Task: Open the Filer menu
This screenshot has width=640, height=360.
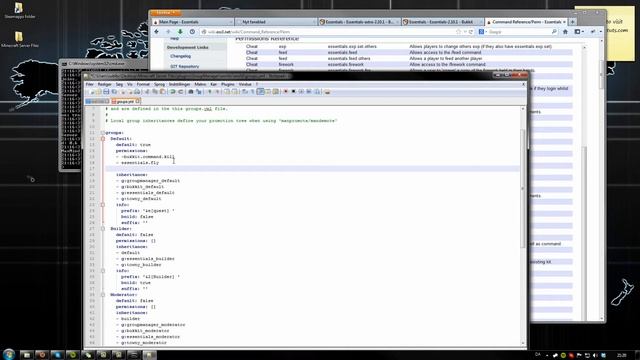Action: click(89, 84)
